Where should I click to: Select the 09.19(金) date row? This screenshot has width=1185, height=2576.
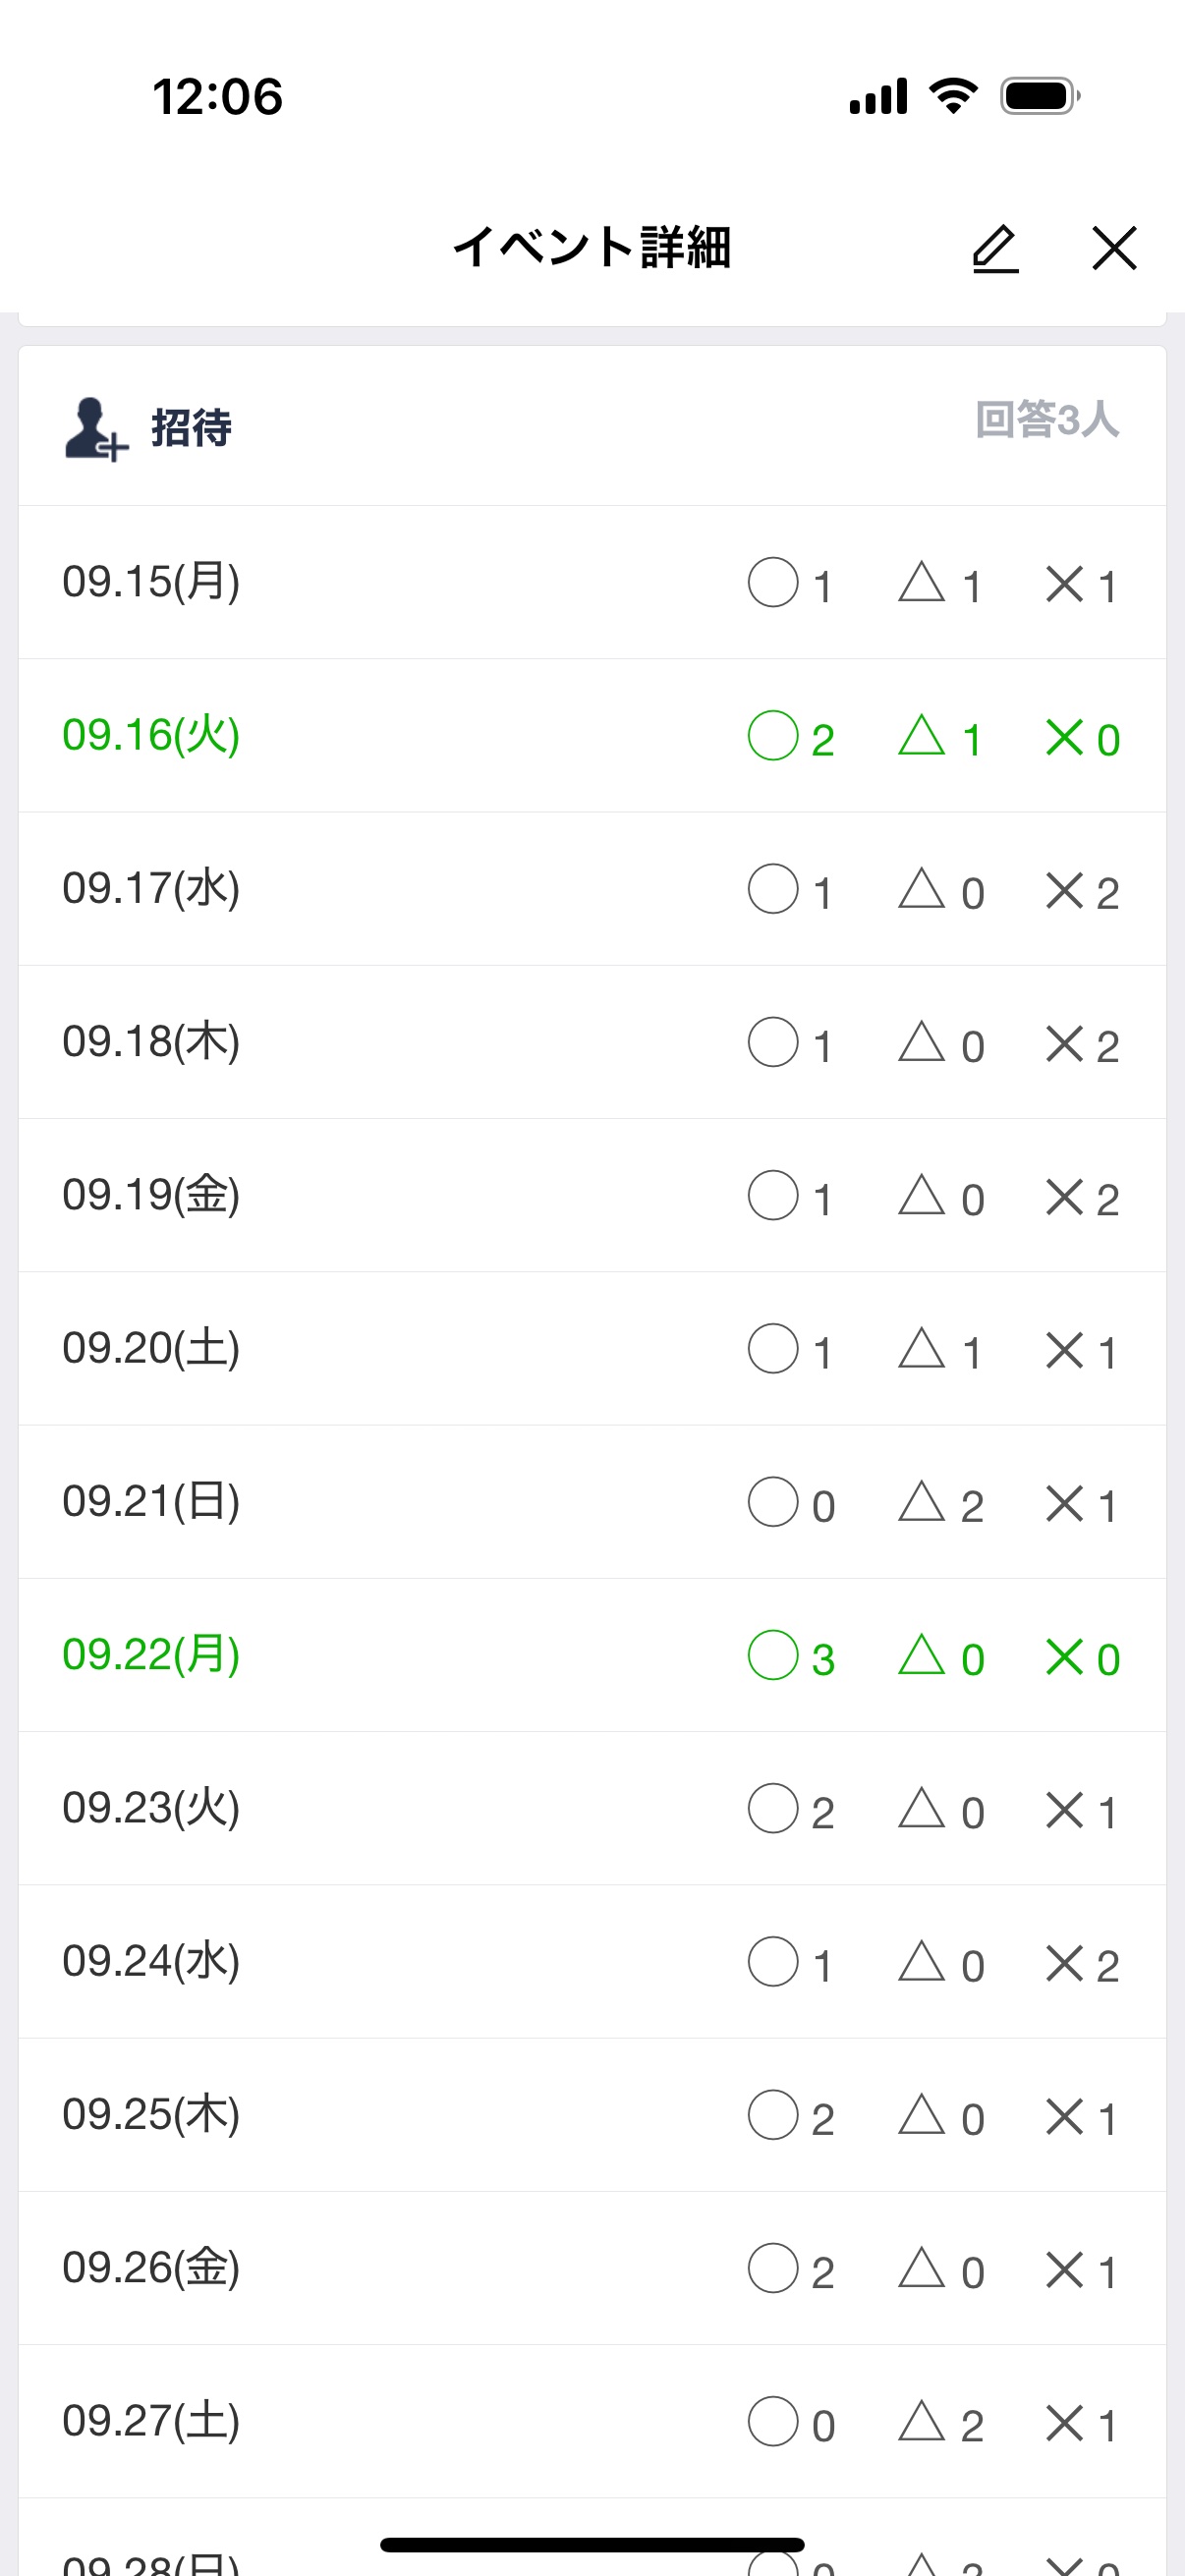(x=151, y=1195)
